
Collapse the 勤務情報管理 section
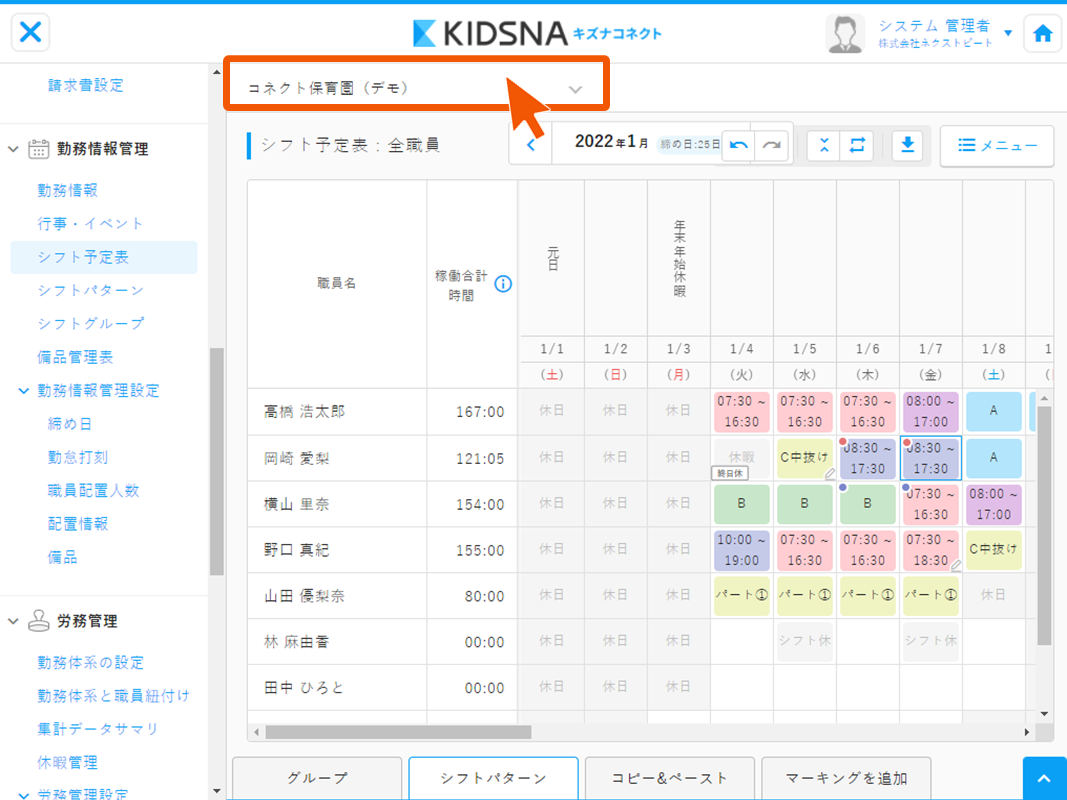click(x=14, y=149)
